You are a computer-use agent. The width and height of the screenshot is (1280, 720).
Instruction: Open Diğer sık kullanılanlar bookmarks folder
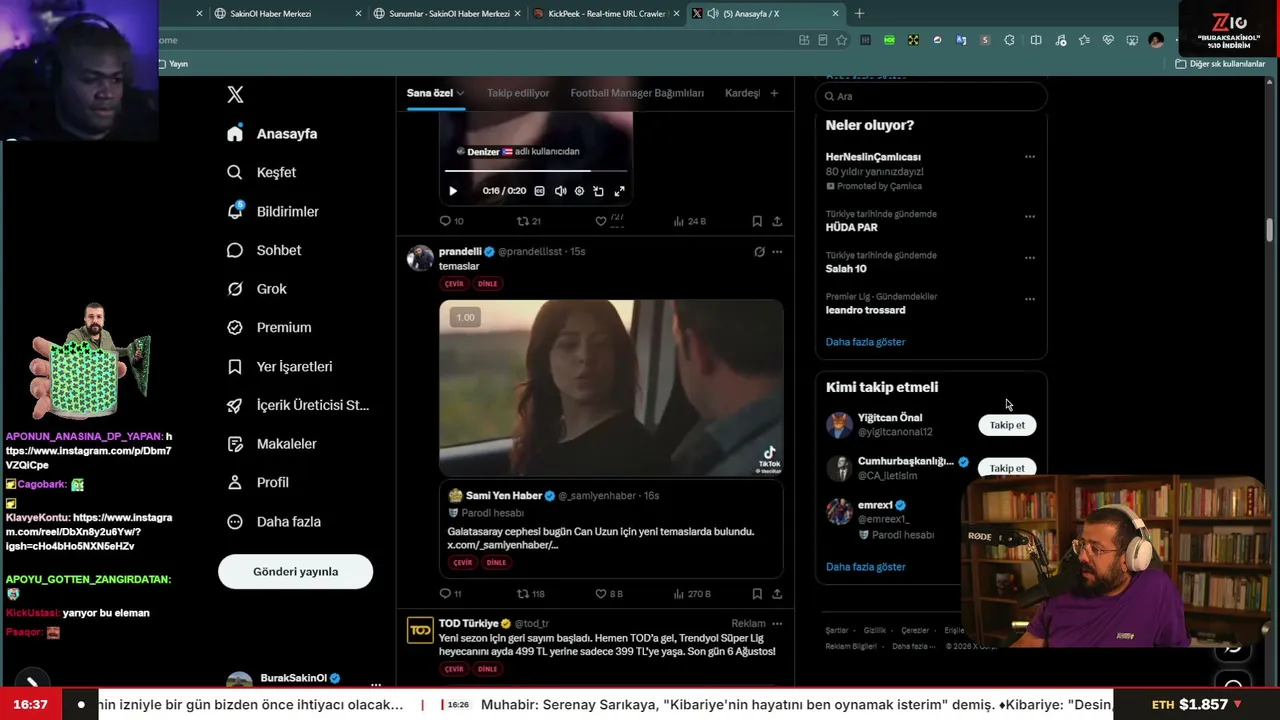(x=1221, y=64)
